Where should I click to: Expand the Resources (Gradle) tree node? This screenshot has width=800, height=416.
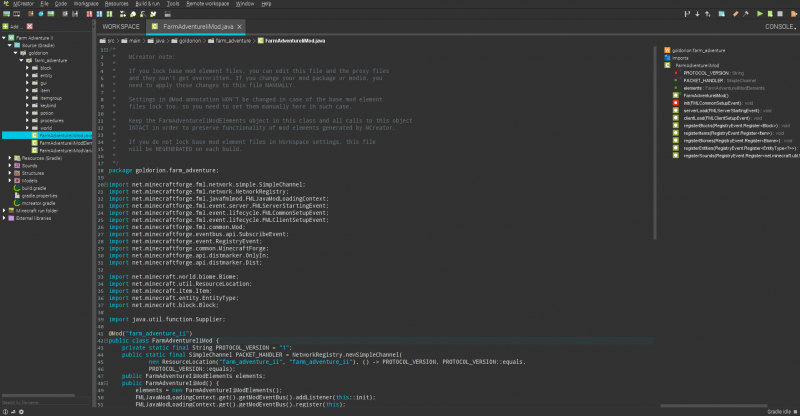(x=10, y=158)
